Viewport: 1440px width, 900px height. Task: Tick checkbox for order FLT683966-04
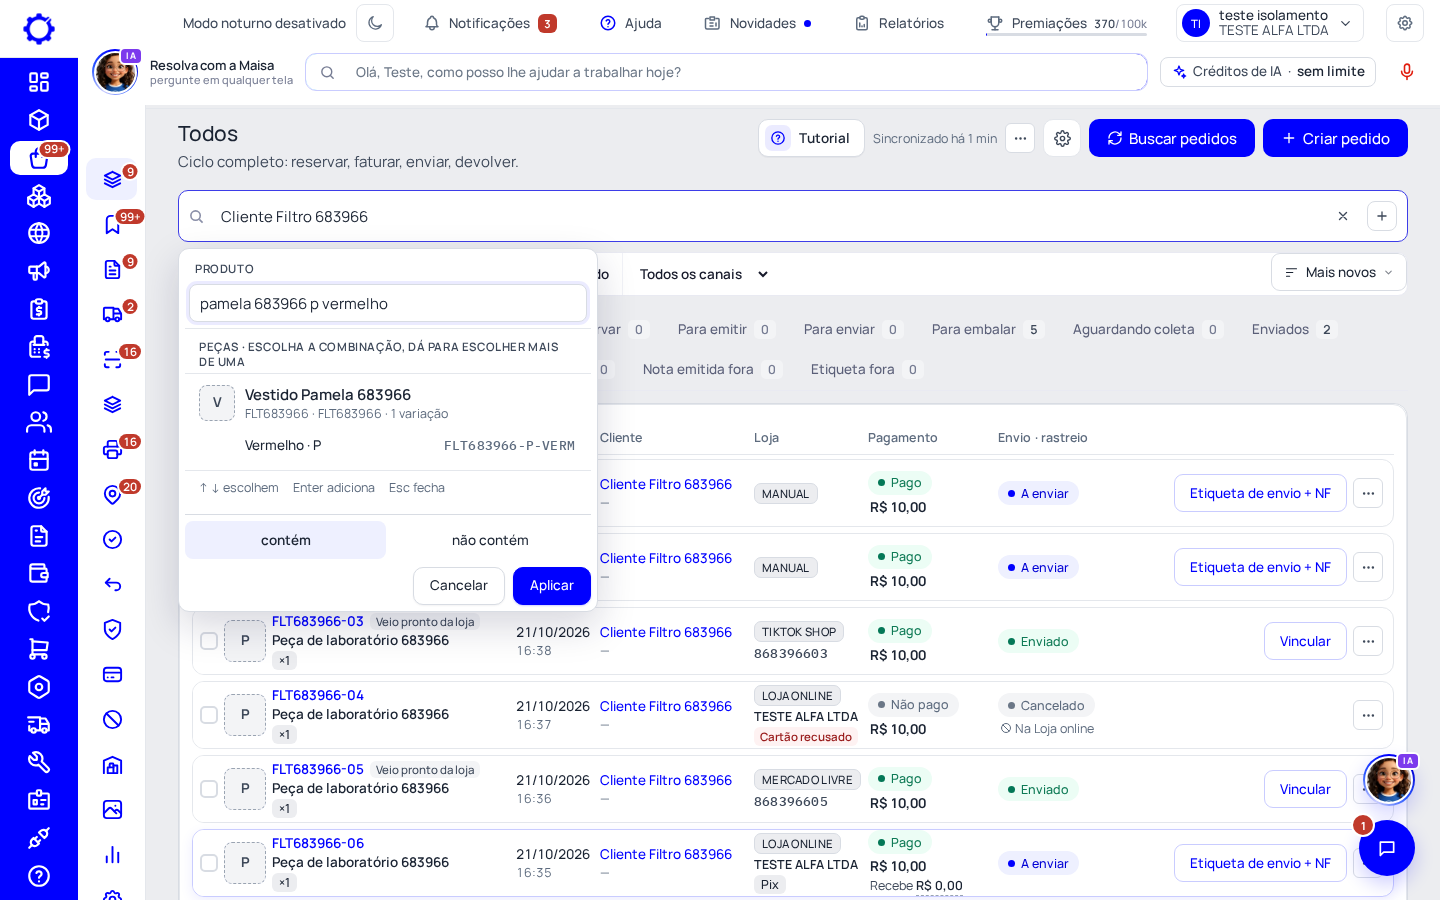tap(209, 715)
